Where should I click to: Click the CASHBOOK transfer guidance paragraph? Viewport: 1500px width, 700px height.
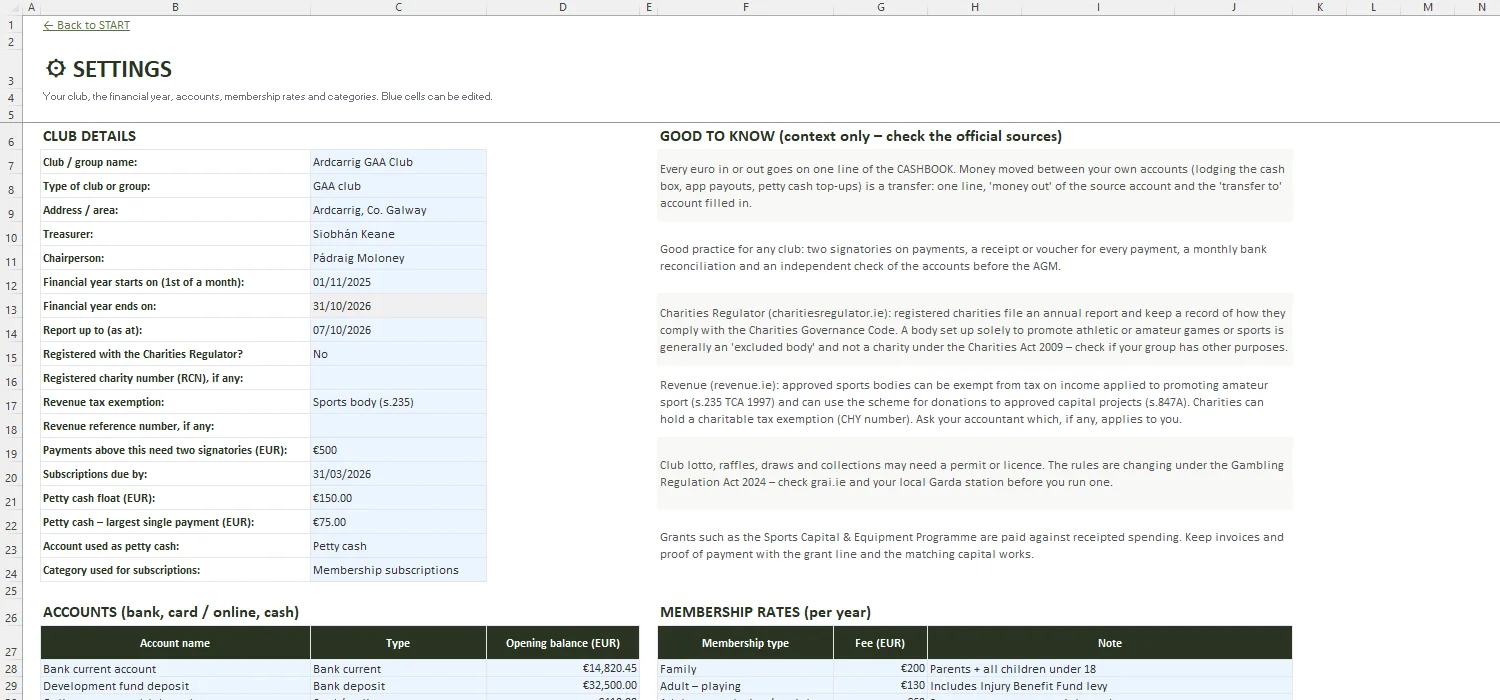tap(975, 186)
